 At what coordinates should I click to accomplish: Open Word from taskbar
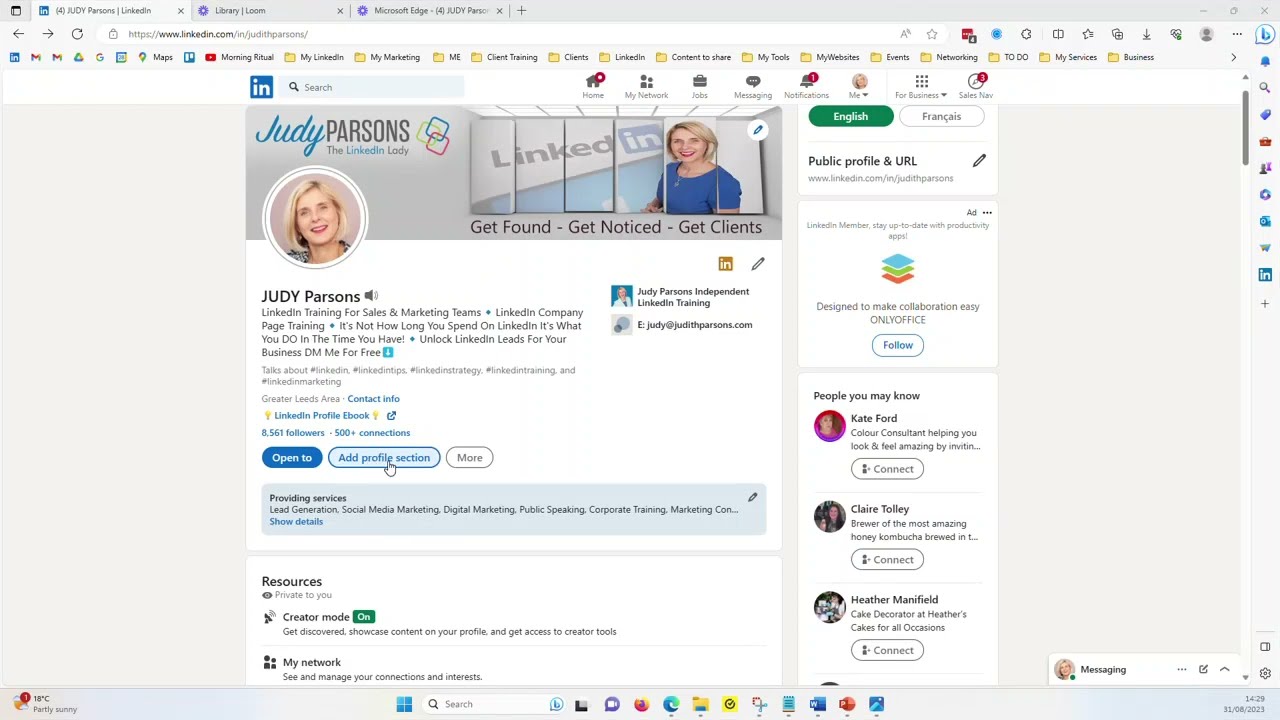coord(818,704)
